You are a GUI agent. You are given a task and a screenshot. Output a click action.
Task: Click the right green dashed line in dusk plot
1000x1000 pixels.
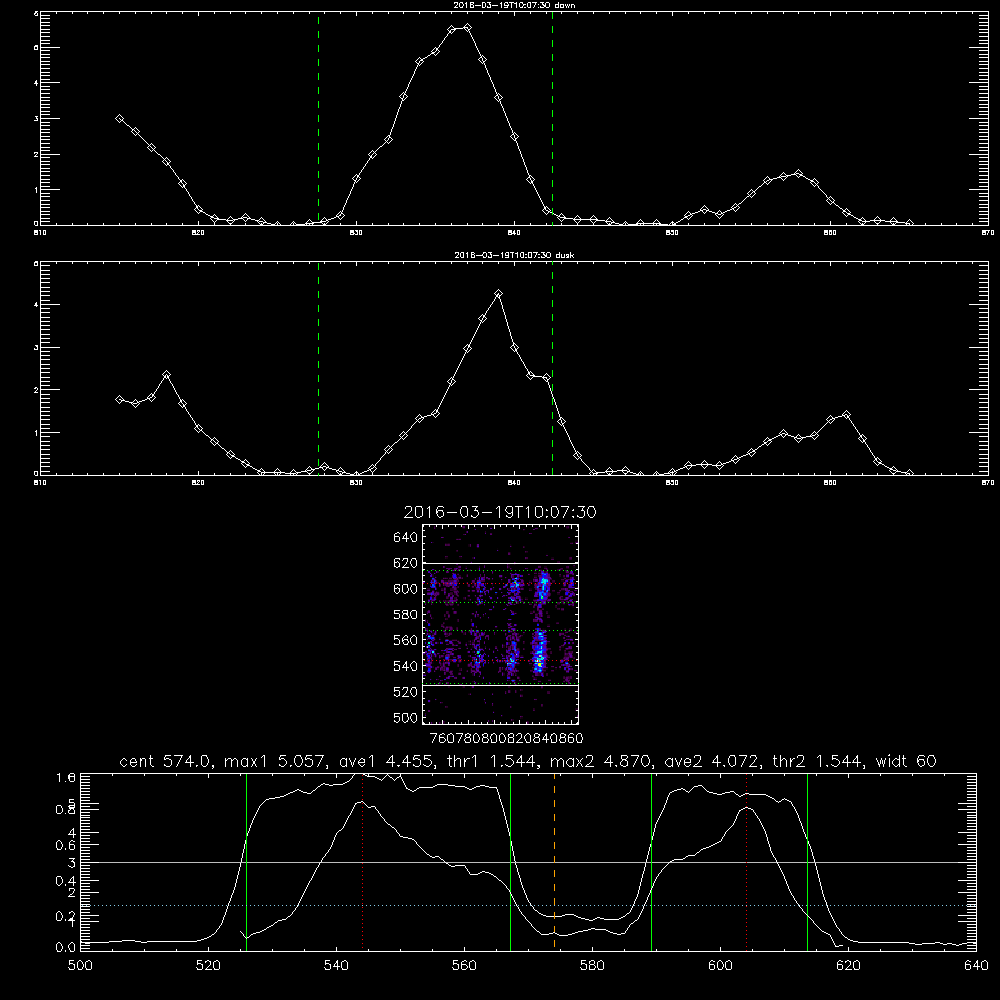tap(552, 368)
